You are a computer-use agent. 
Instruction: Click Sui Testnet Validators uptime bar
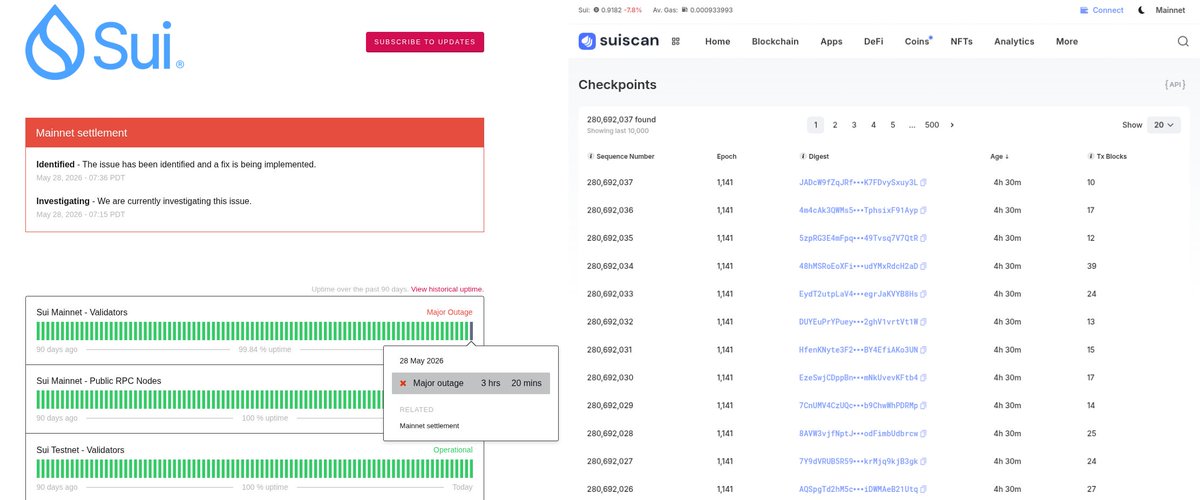click(254, 470)
